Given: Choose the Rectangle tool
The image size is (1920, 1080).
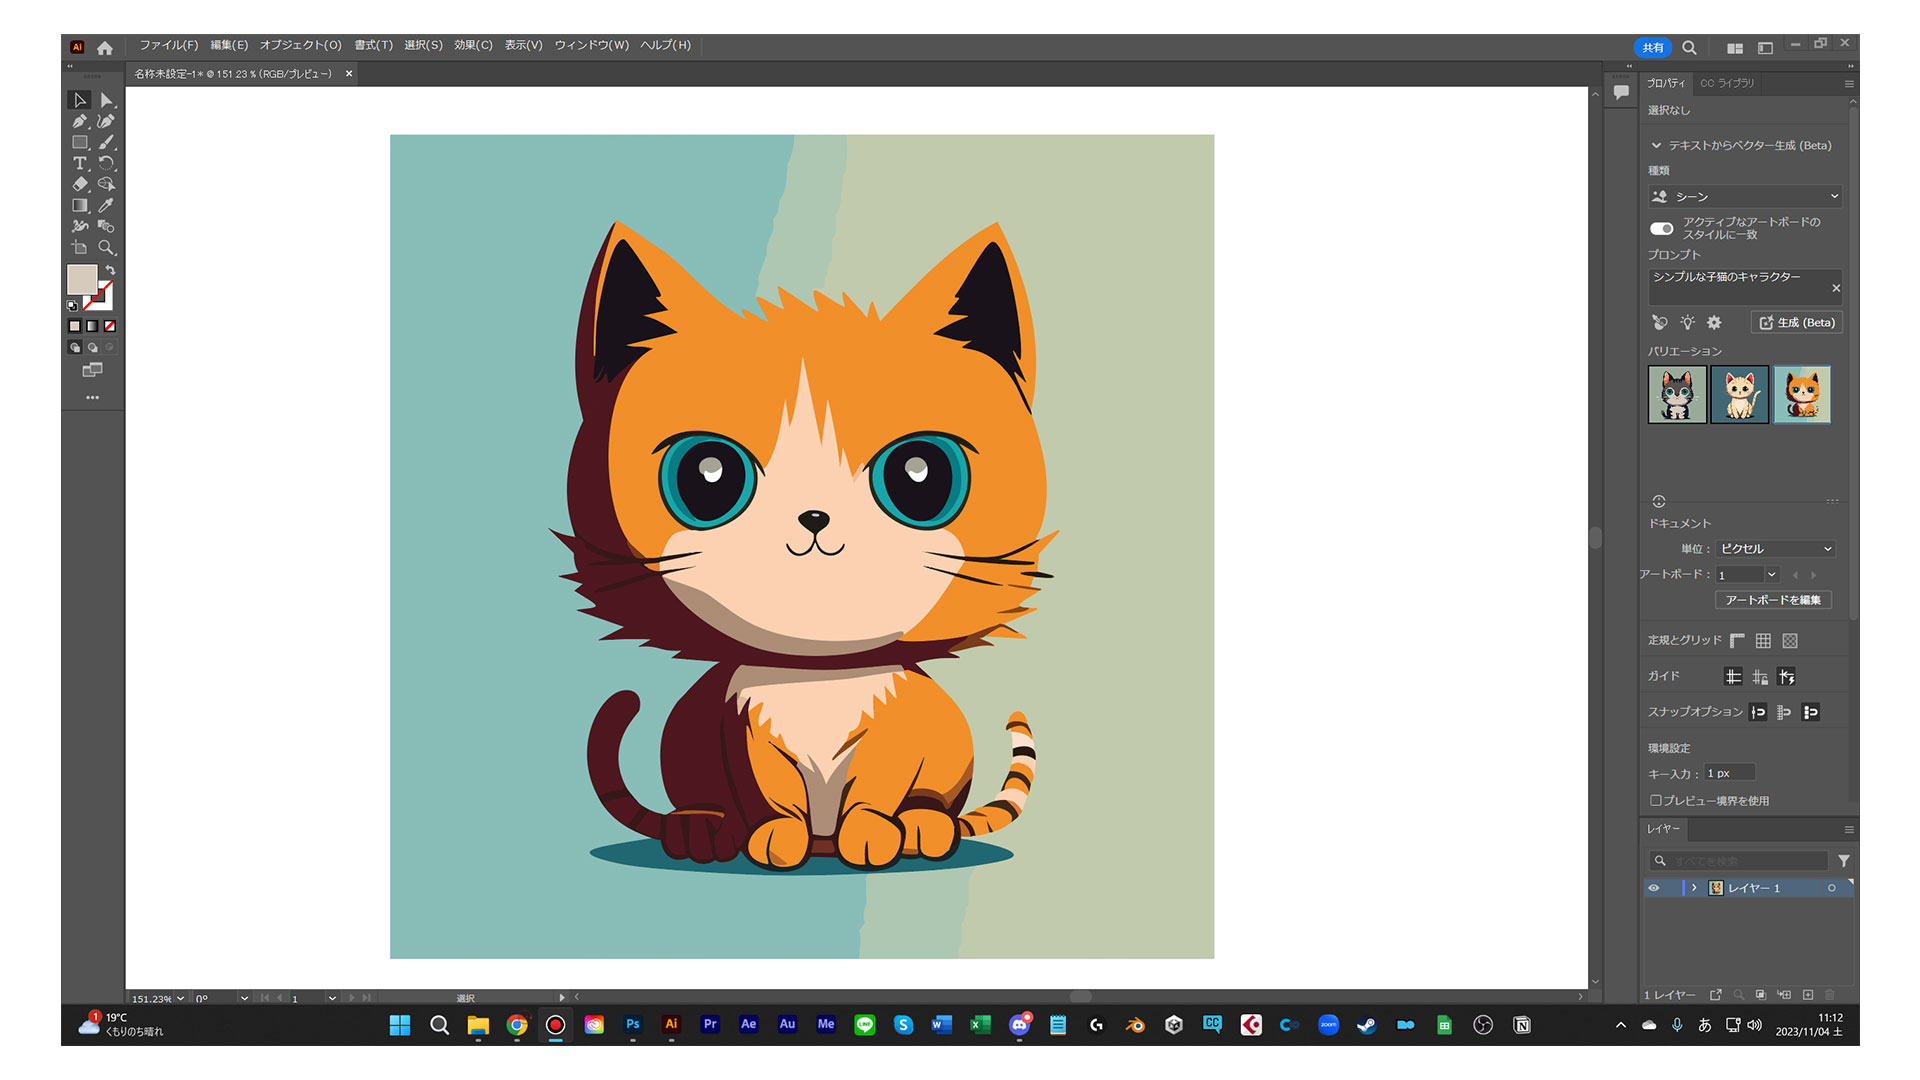Looking at the screenshot, I should pyautogui.click(x=80, y=142).
